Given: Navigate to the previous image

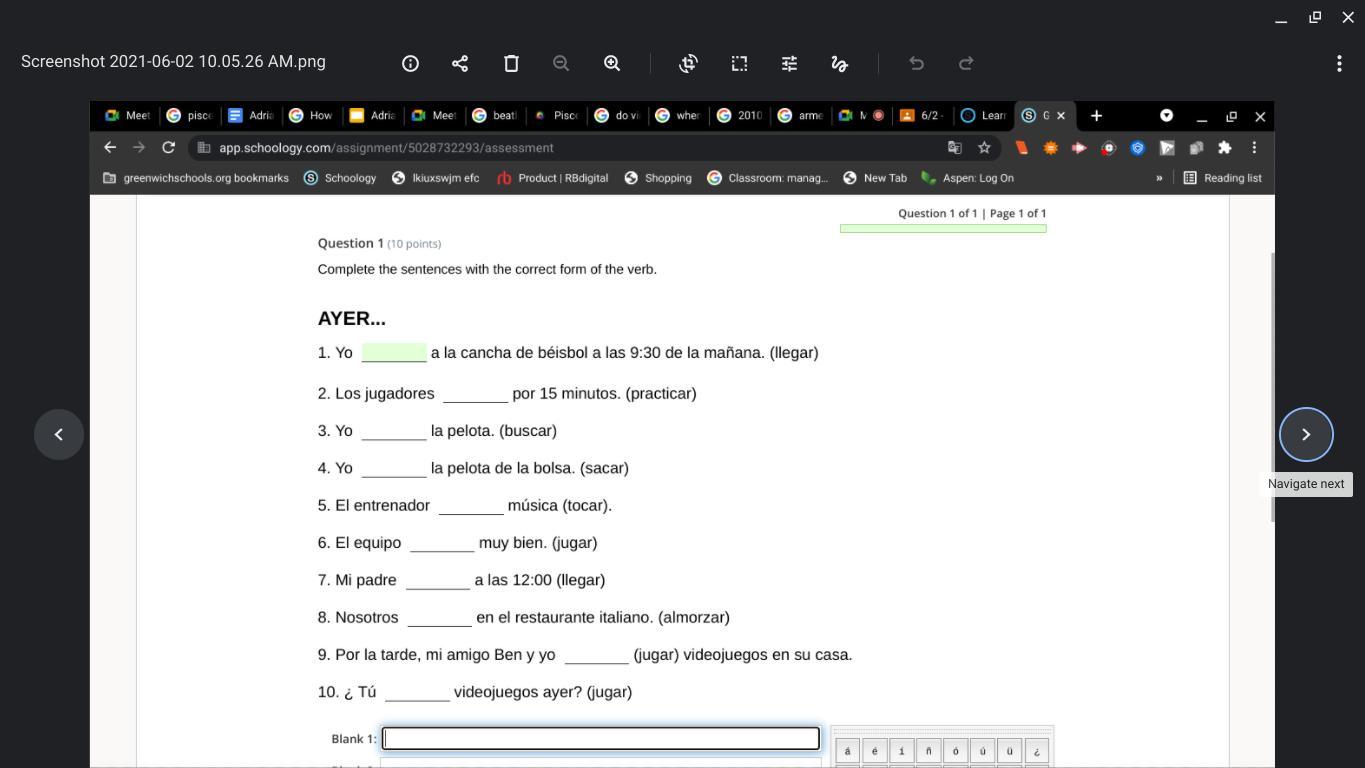Looking at the screenshot, I should point(59,434).
